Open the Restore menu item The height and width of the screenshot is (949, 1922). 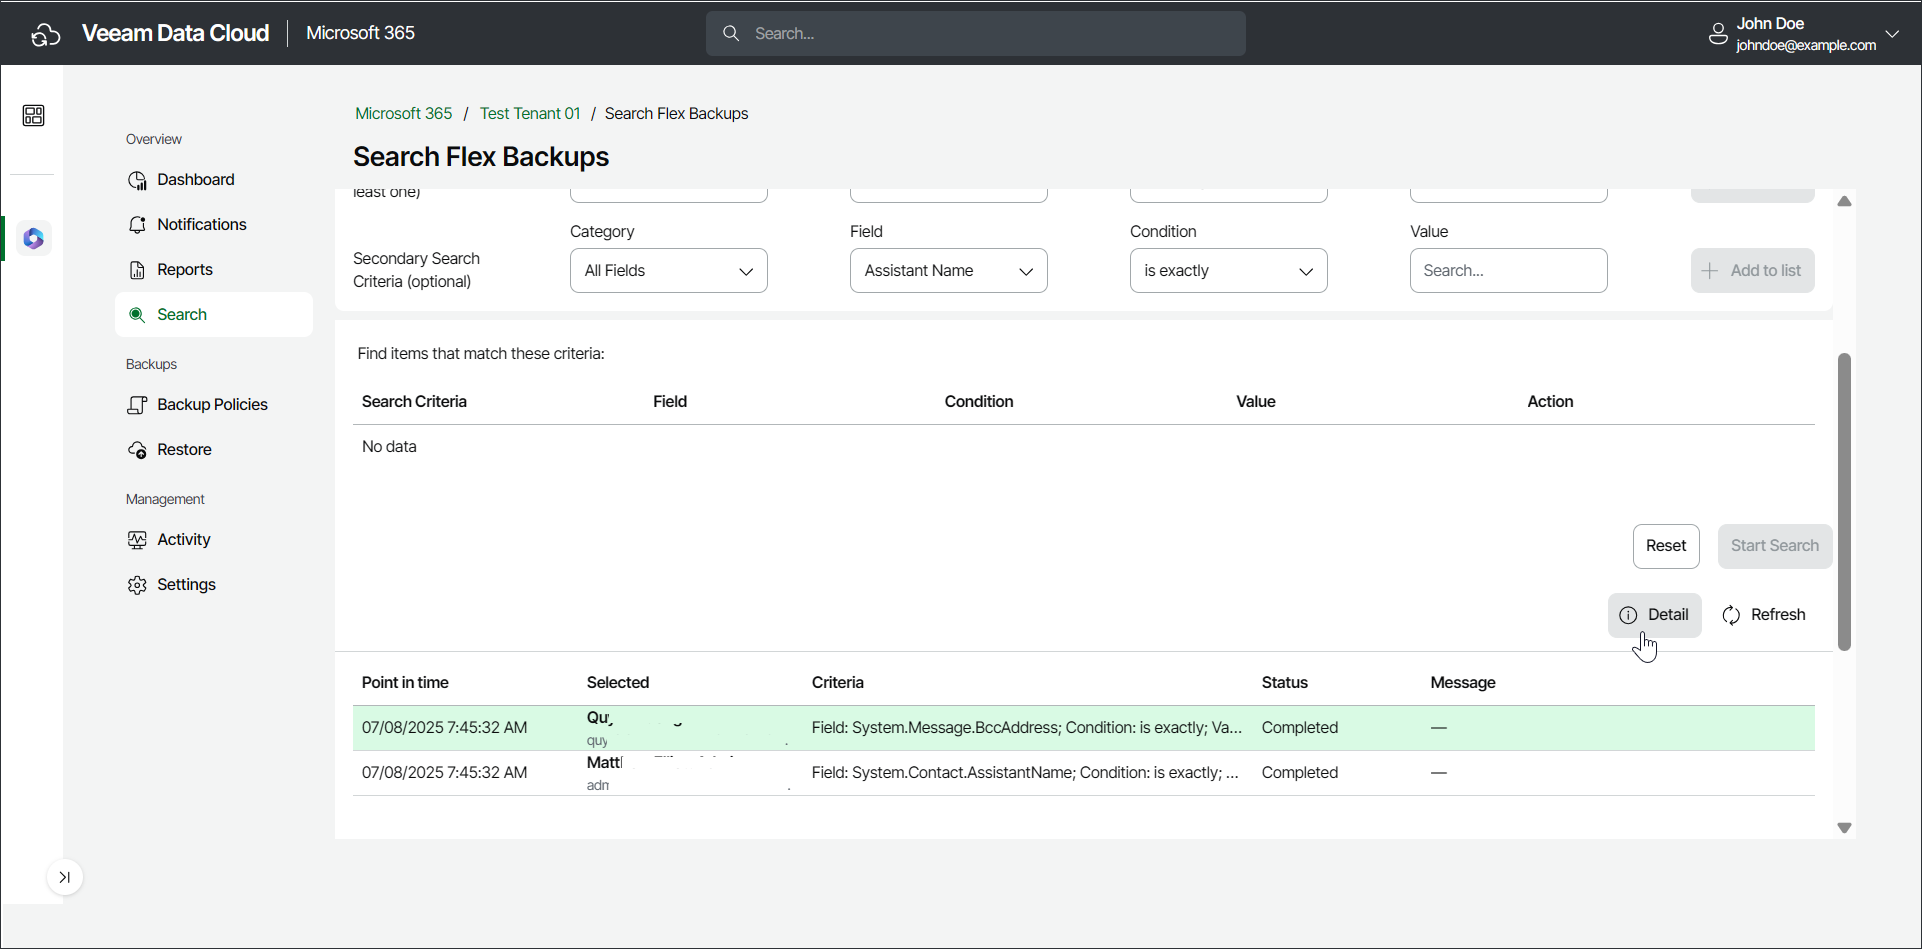tap(214, 450)
